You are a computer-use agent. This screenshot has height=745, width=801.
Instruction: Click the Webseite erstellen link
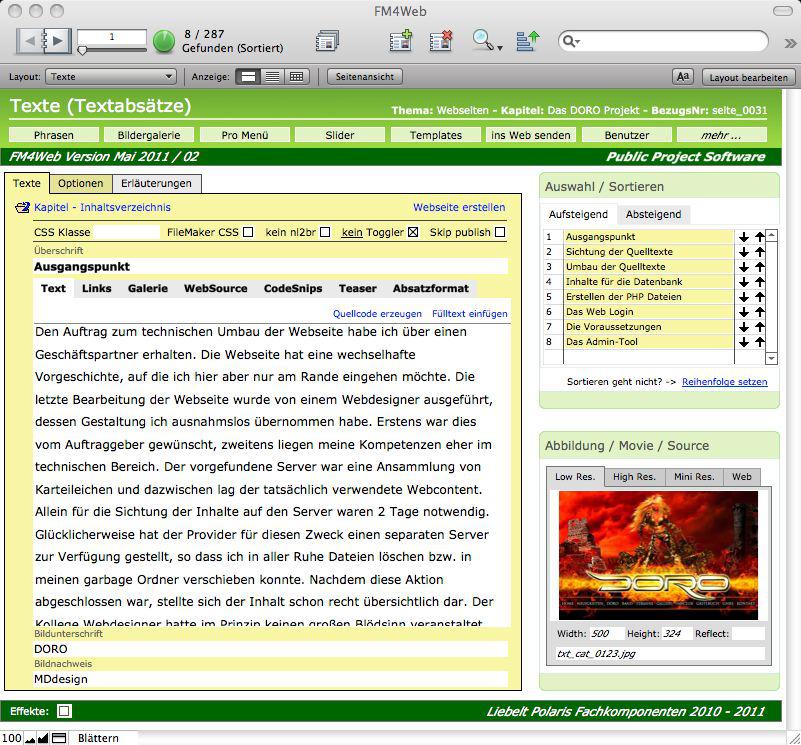pos(459,207)
